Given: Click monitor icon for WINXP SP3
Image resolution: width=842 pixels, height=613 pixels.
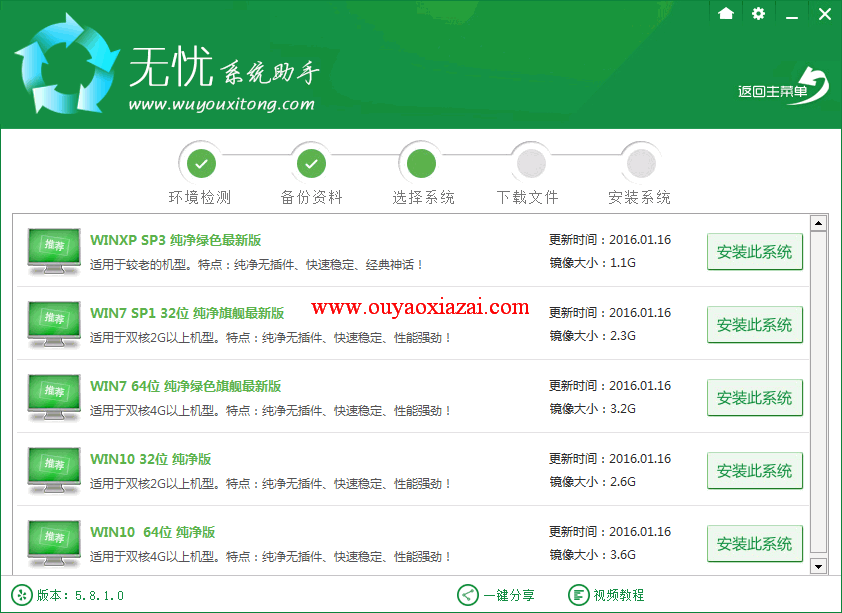Looking at the screenshot, I should 54,251.
